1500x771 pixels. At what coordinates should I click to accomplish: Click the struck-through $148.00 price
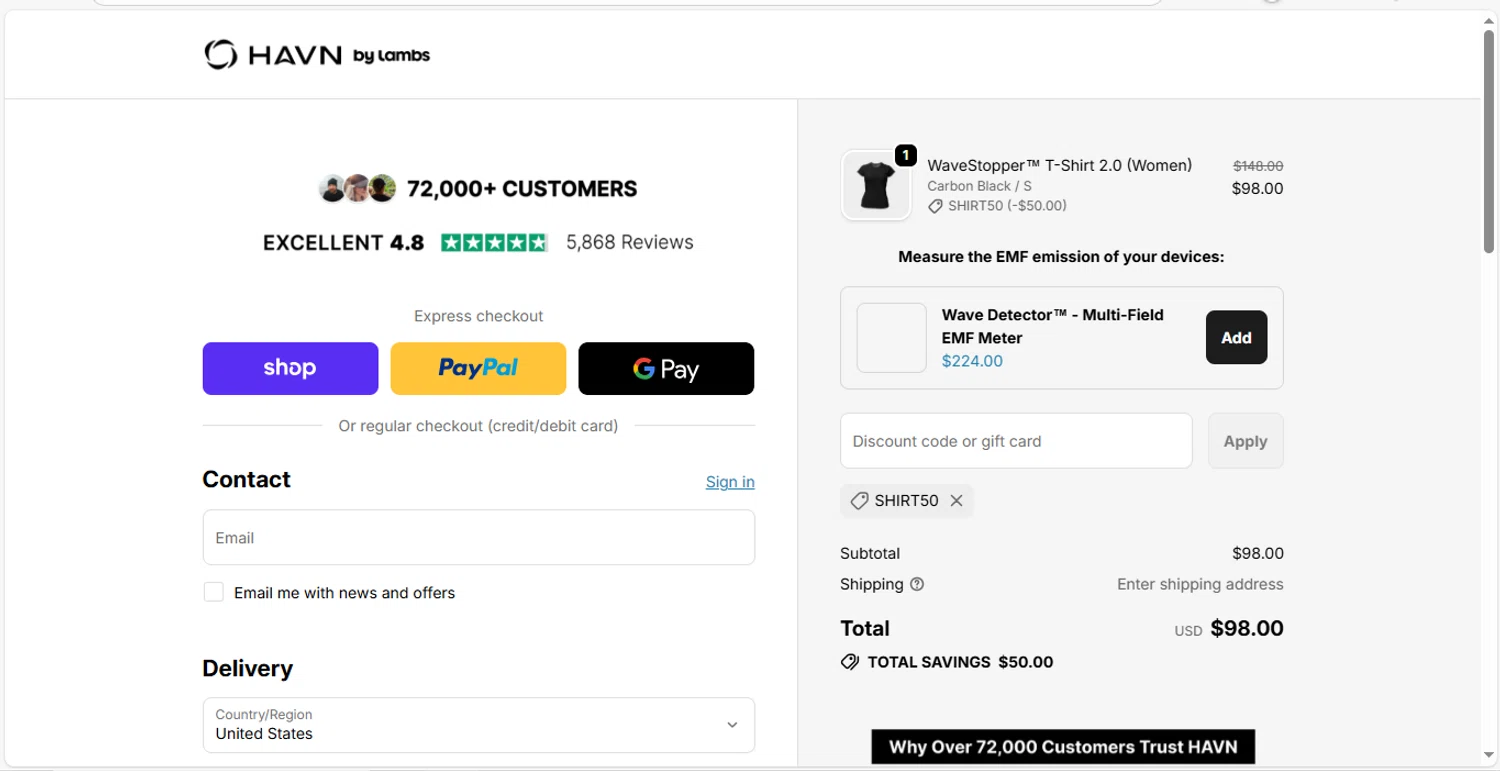1258,166
